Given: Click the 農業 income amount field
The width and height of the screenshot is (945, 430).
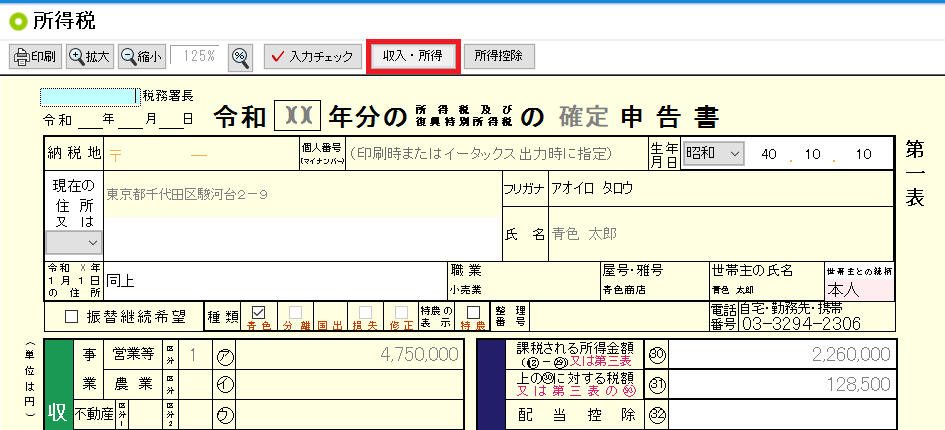Looking at the screenshot, I should 349,385.
